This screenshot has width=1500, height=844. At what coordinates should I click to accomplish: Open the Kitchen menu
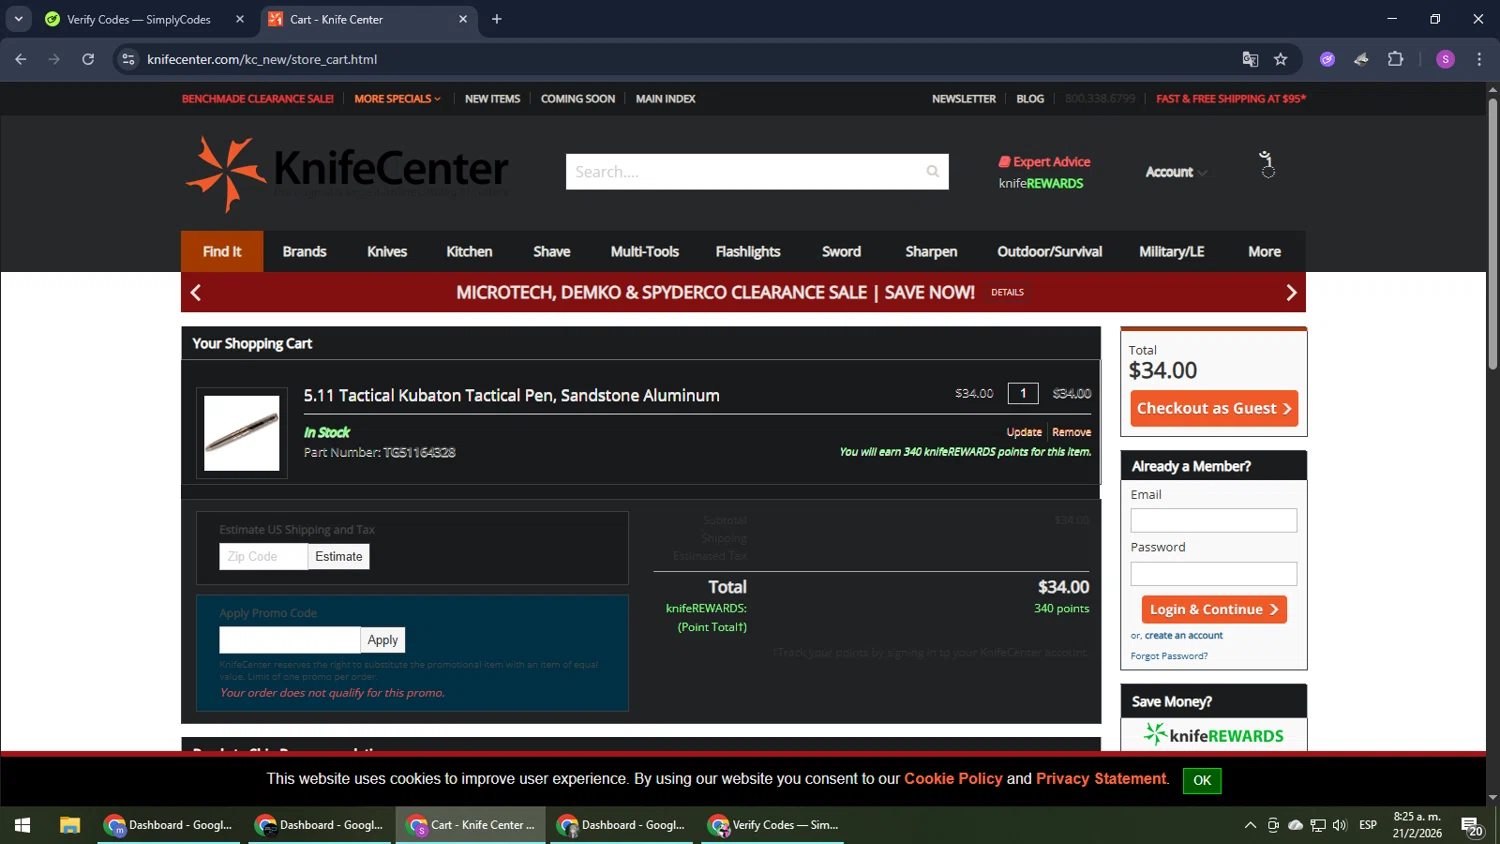pyautogui.click(x=469, y=252)
